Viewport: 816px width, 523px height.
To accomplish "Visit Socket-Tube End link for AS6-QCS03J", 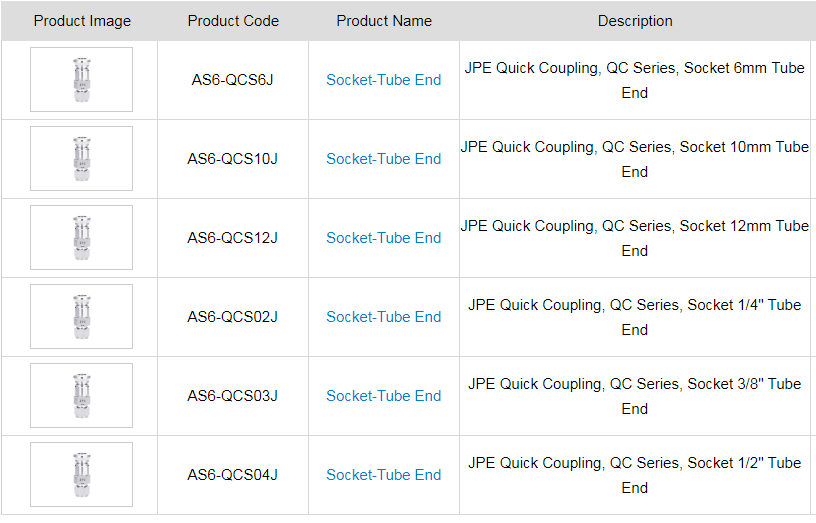I will click(383, 396).
